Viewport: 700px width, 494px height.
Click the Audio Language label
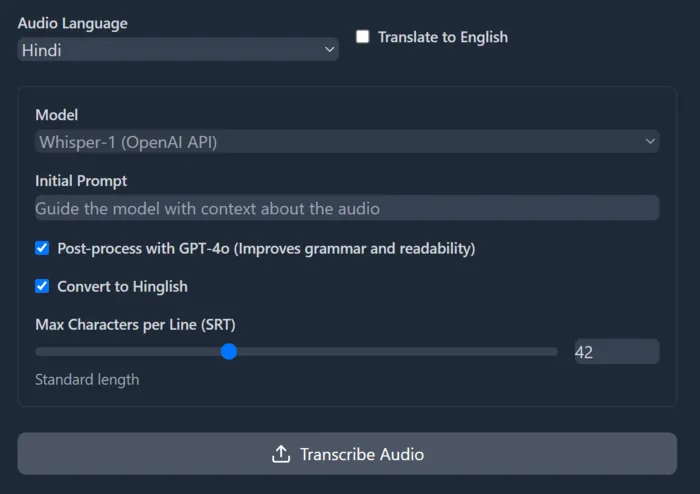(72, 23)
